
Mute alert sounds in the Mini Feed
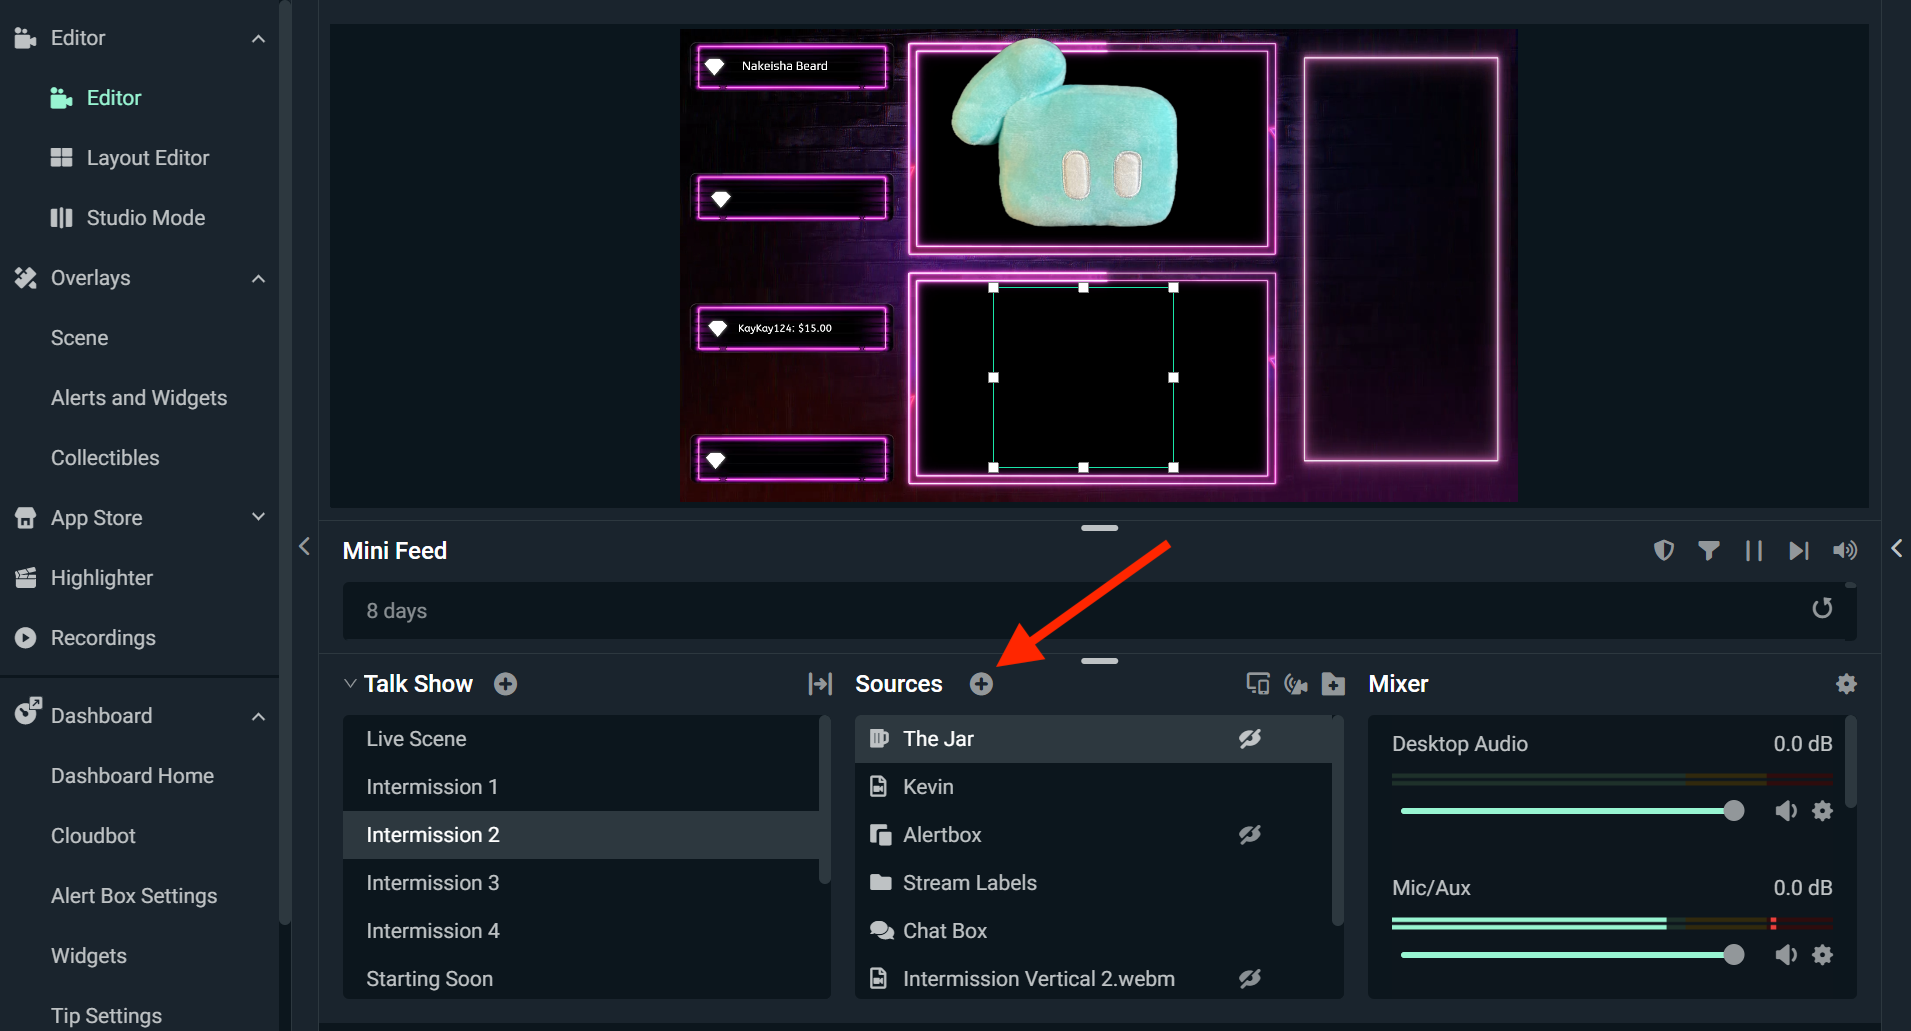coord(1845,550)
